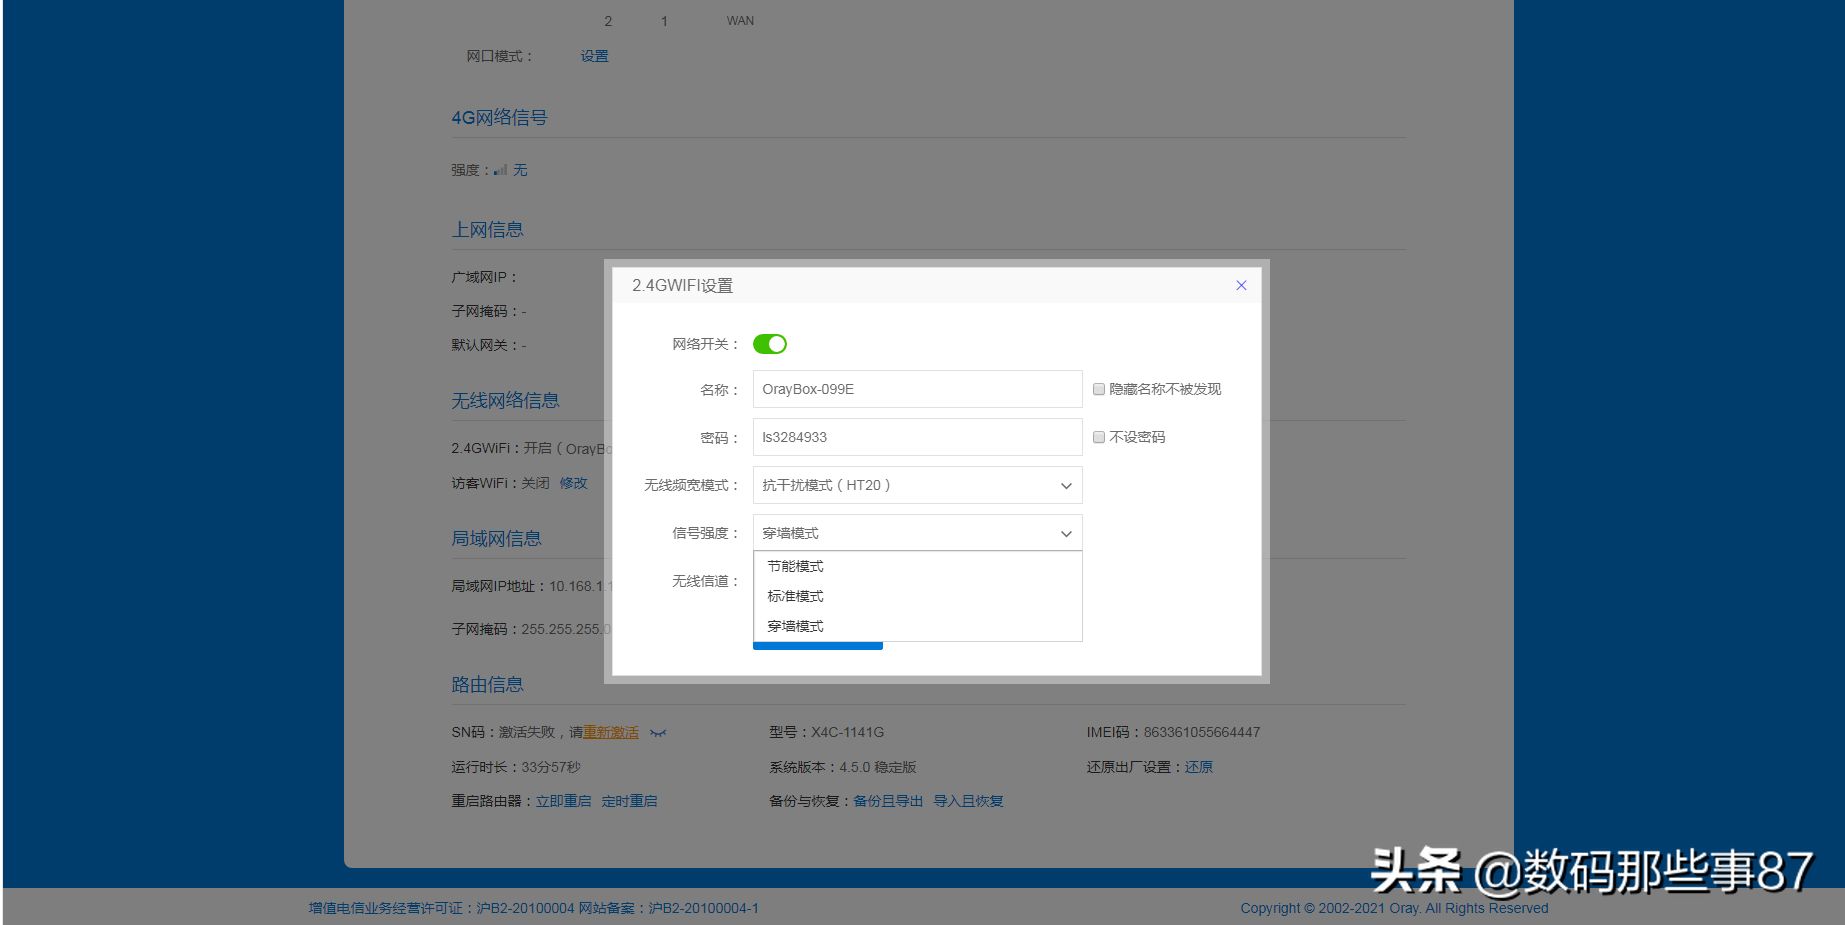
Task: Click 修改 next to 访客WiFi
Action: coord(573,483)
